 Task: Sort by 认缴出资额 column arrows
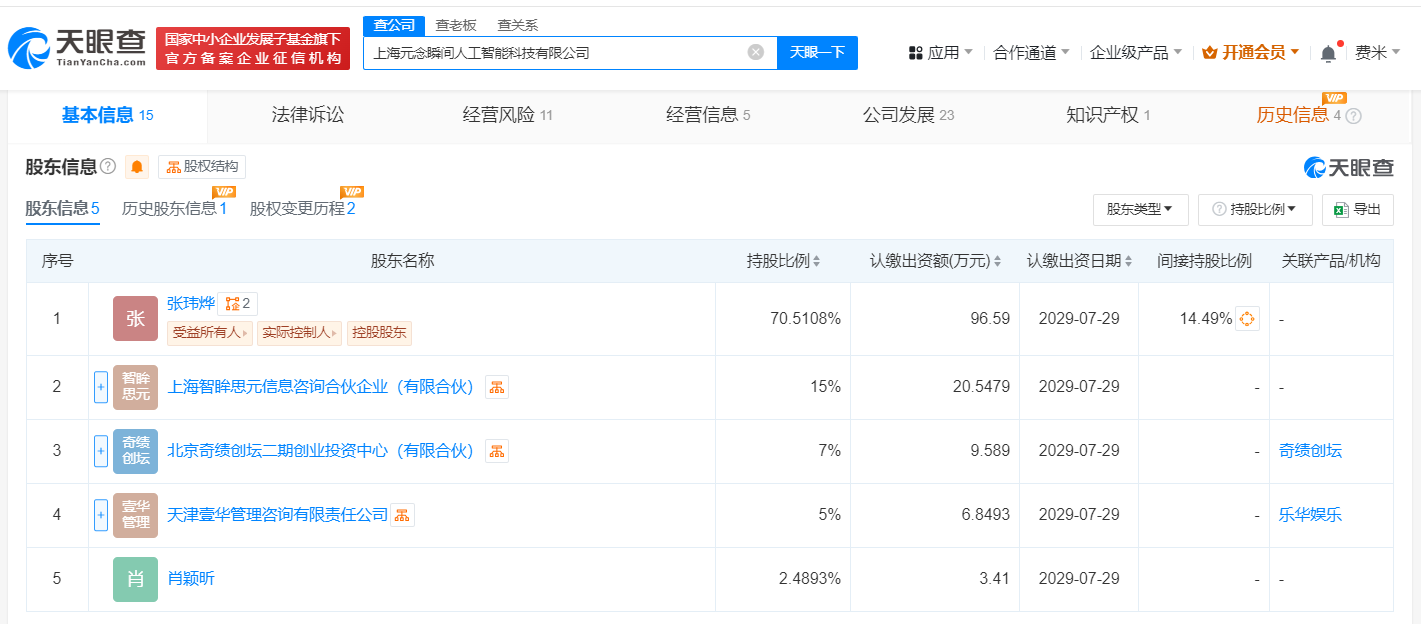coord(998,262)
